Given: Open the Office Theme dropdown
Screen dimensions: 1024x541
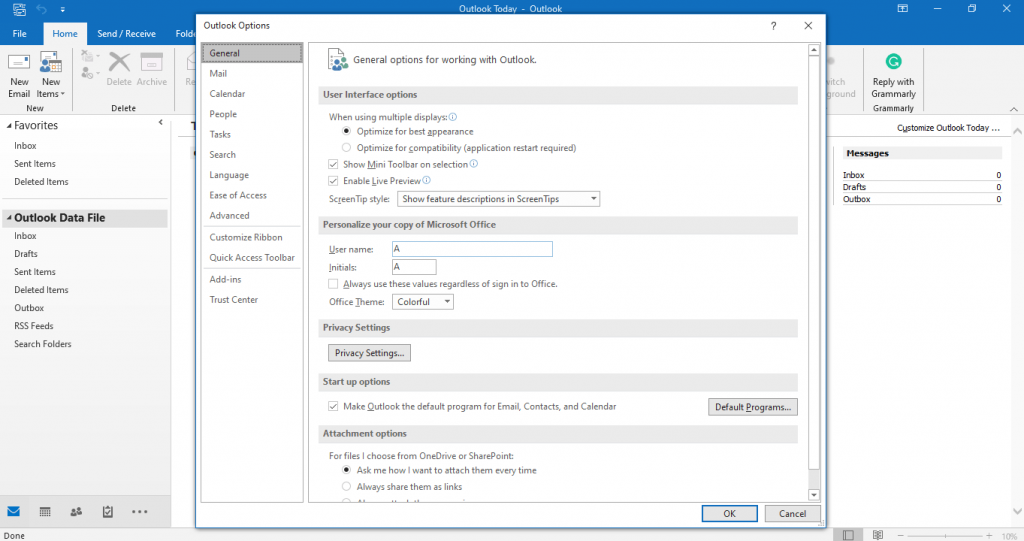Looking at the screenshot, I should (423, 302).
